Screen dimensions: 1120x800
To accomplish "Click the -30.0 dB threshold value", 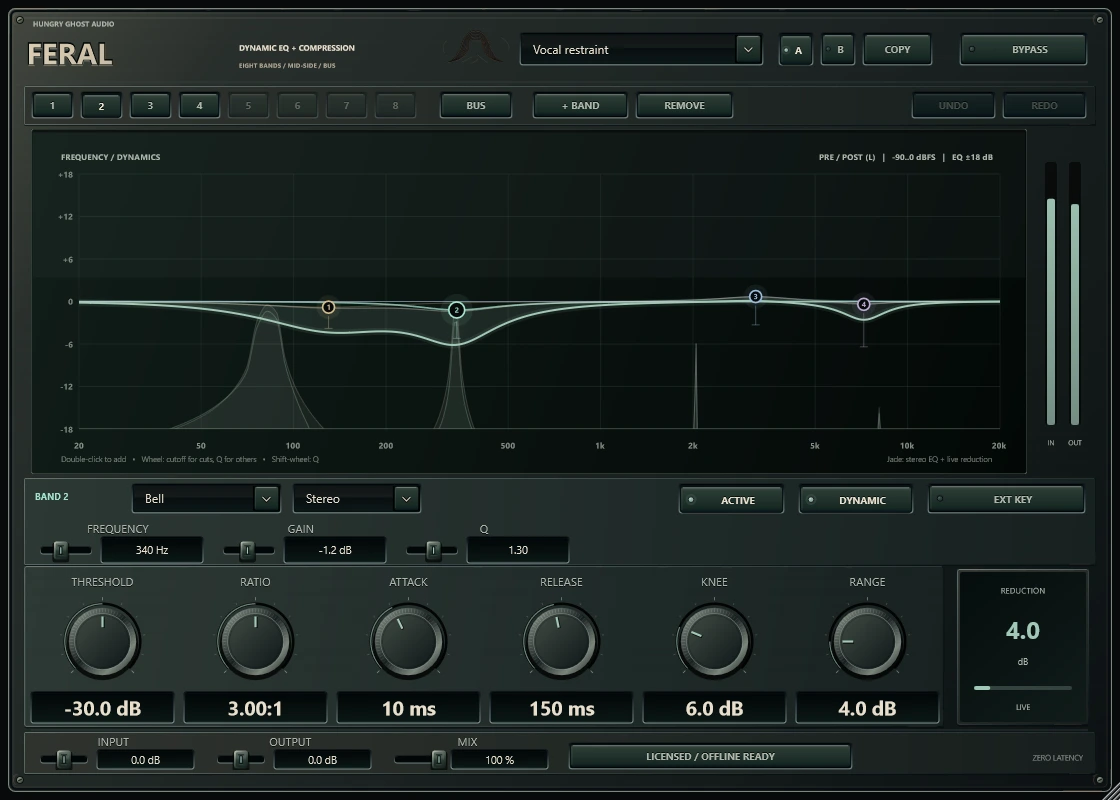I will click(x=102, y=708).
